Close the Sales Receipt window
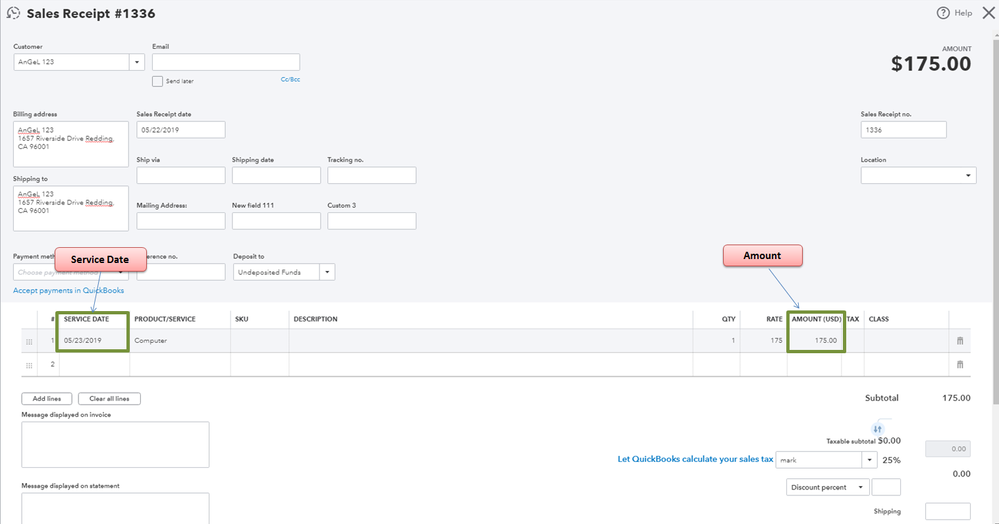 click(x=988, y=13)
